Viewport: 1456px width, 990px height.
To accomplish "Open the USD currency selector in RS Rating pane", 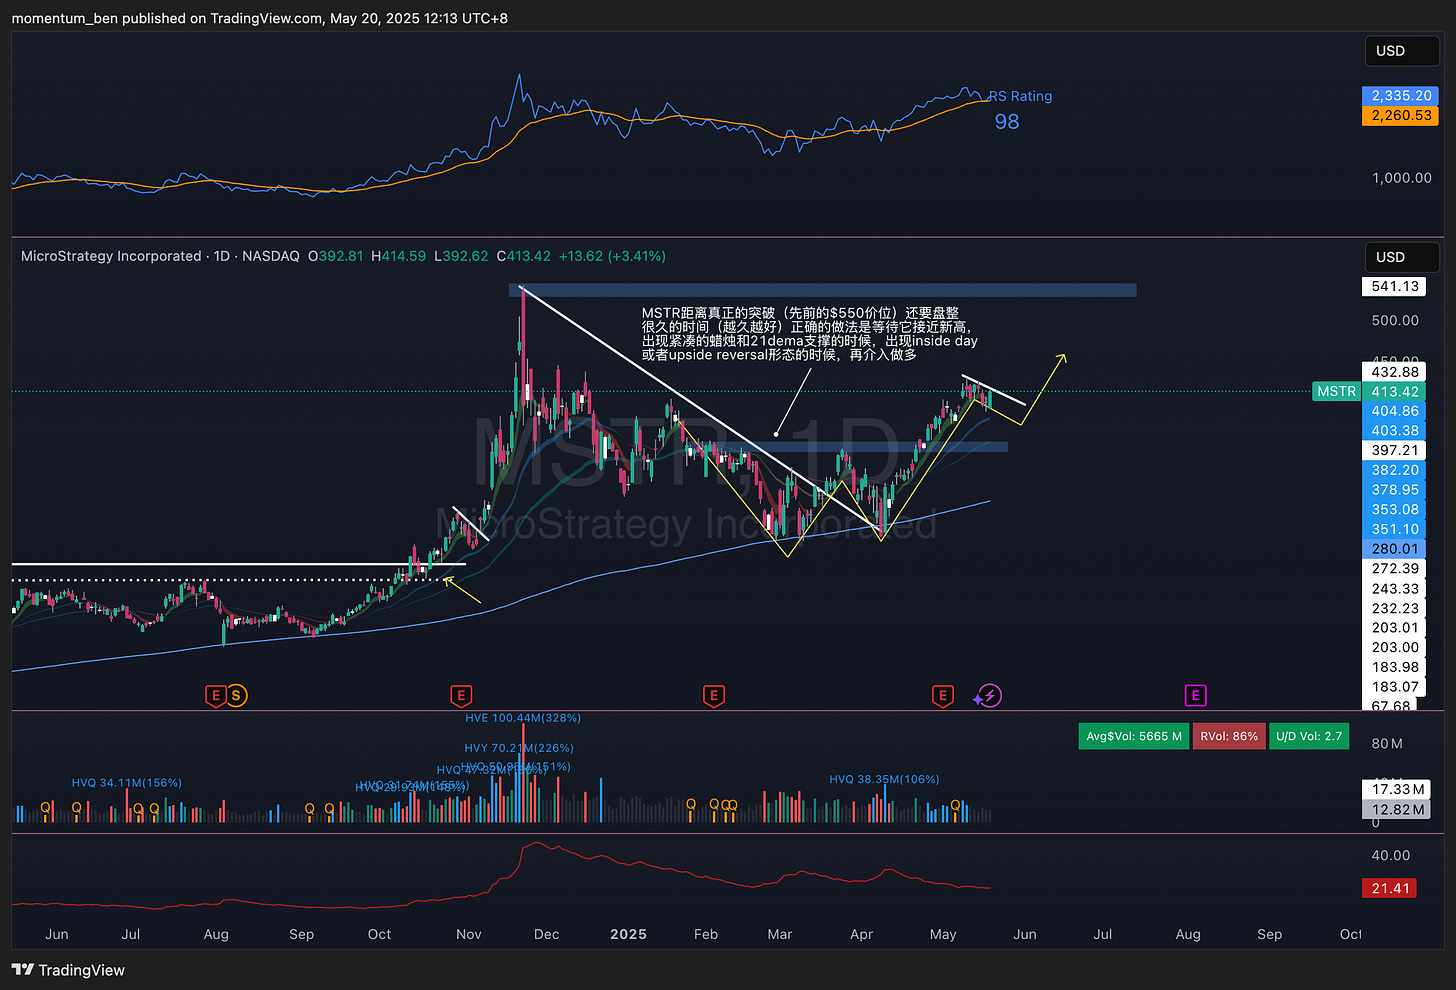I will (1402, 51).
